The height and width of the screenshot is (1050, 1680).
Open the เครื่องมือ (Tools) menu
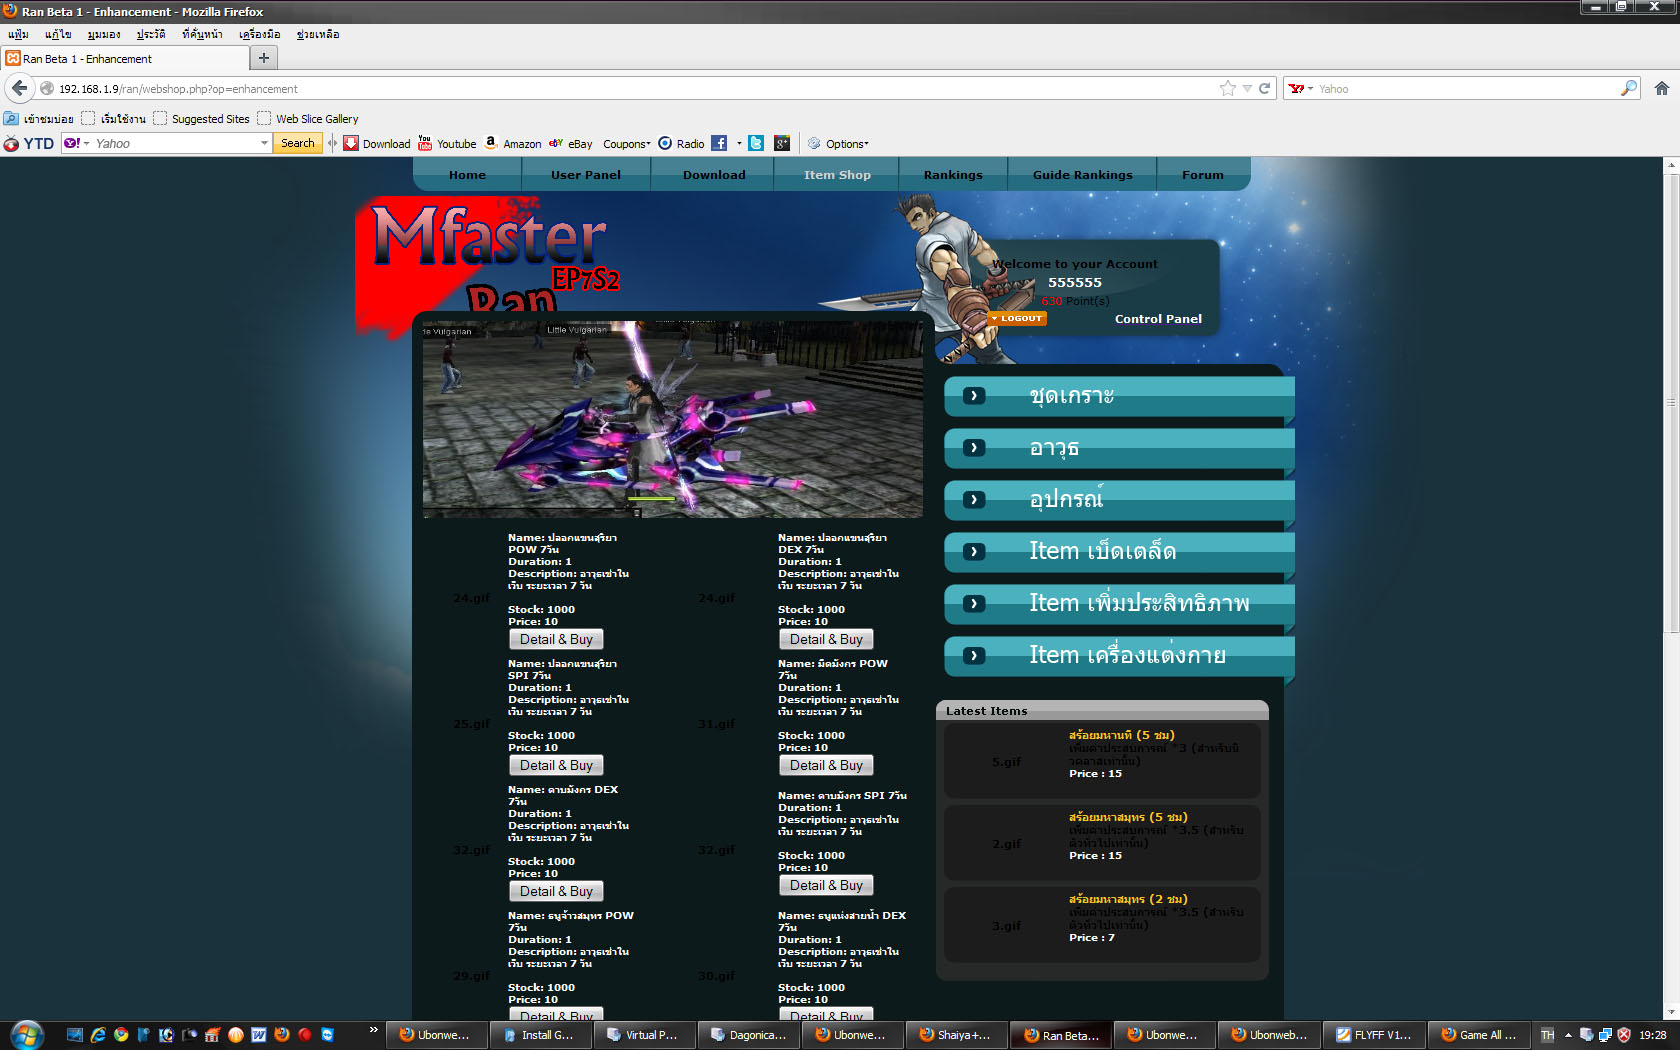[260, 34]
